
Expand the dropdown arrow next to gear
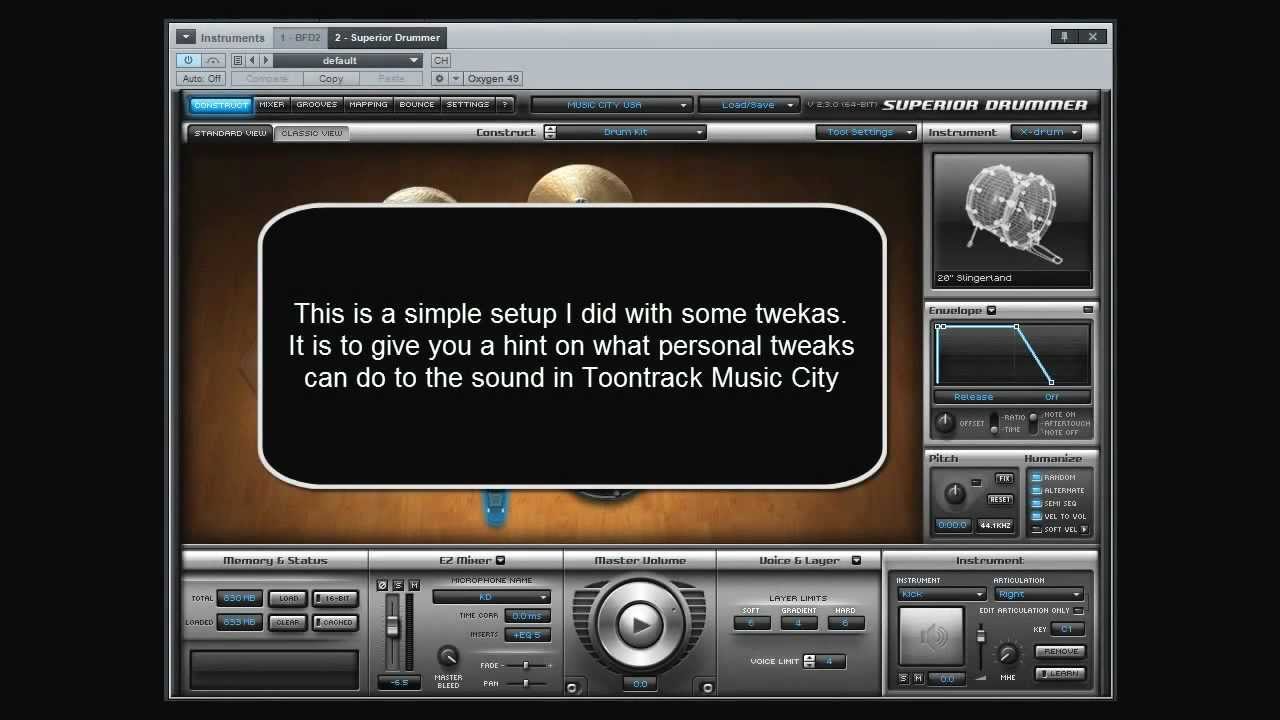coord(456,78)
